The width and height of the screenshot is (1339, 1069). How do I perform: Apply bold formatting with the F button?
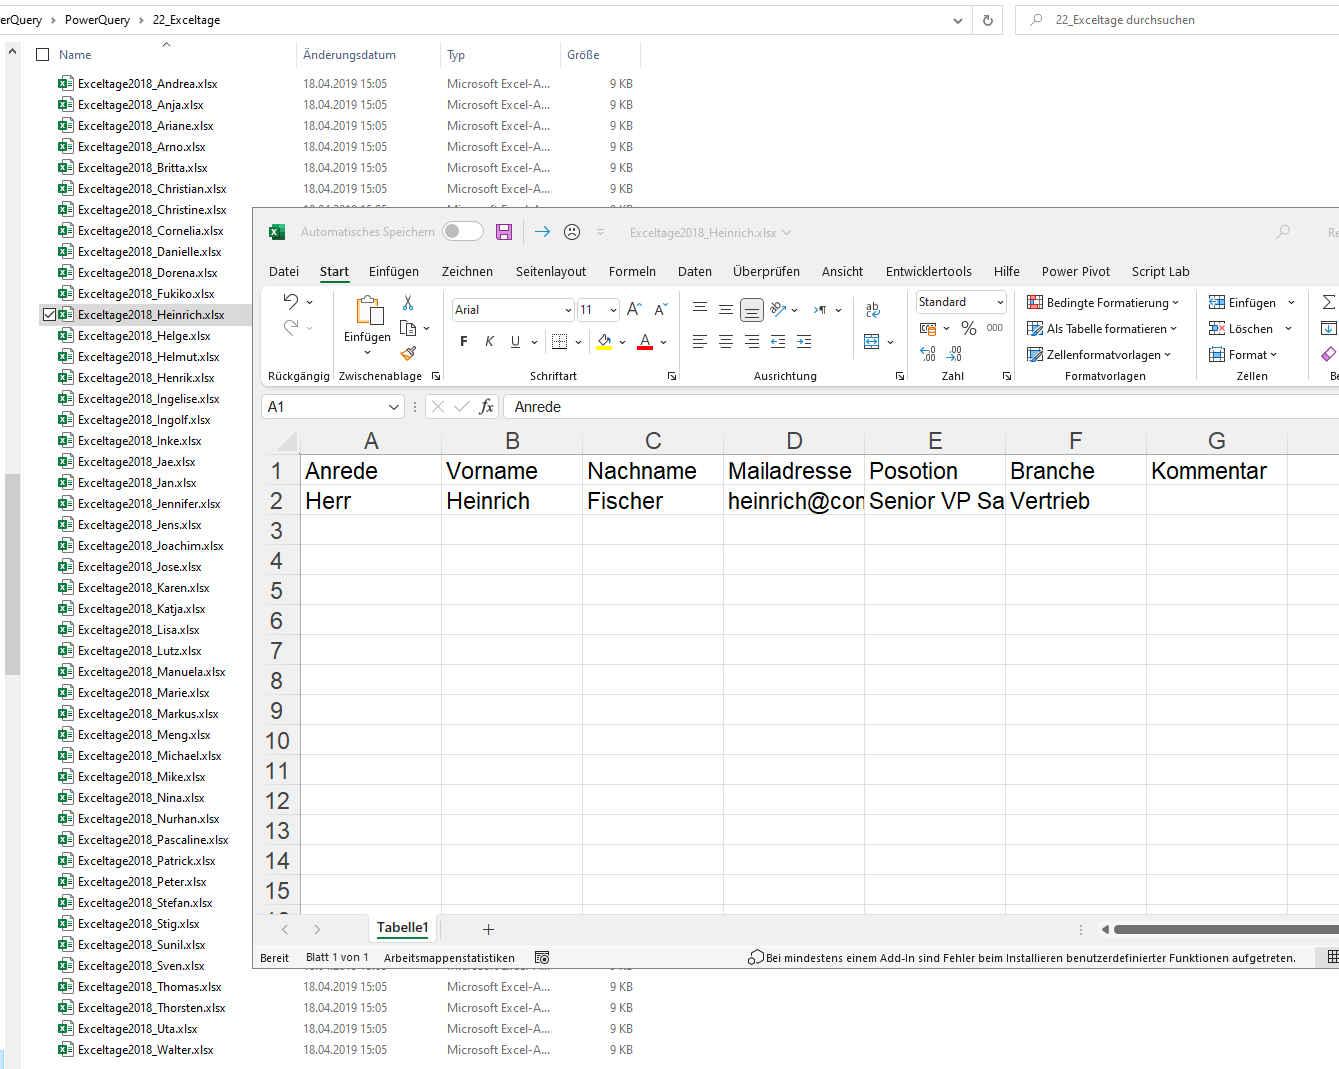(464, 342)
